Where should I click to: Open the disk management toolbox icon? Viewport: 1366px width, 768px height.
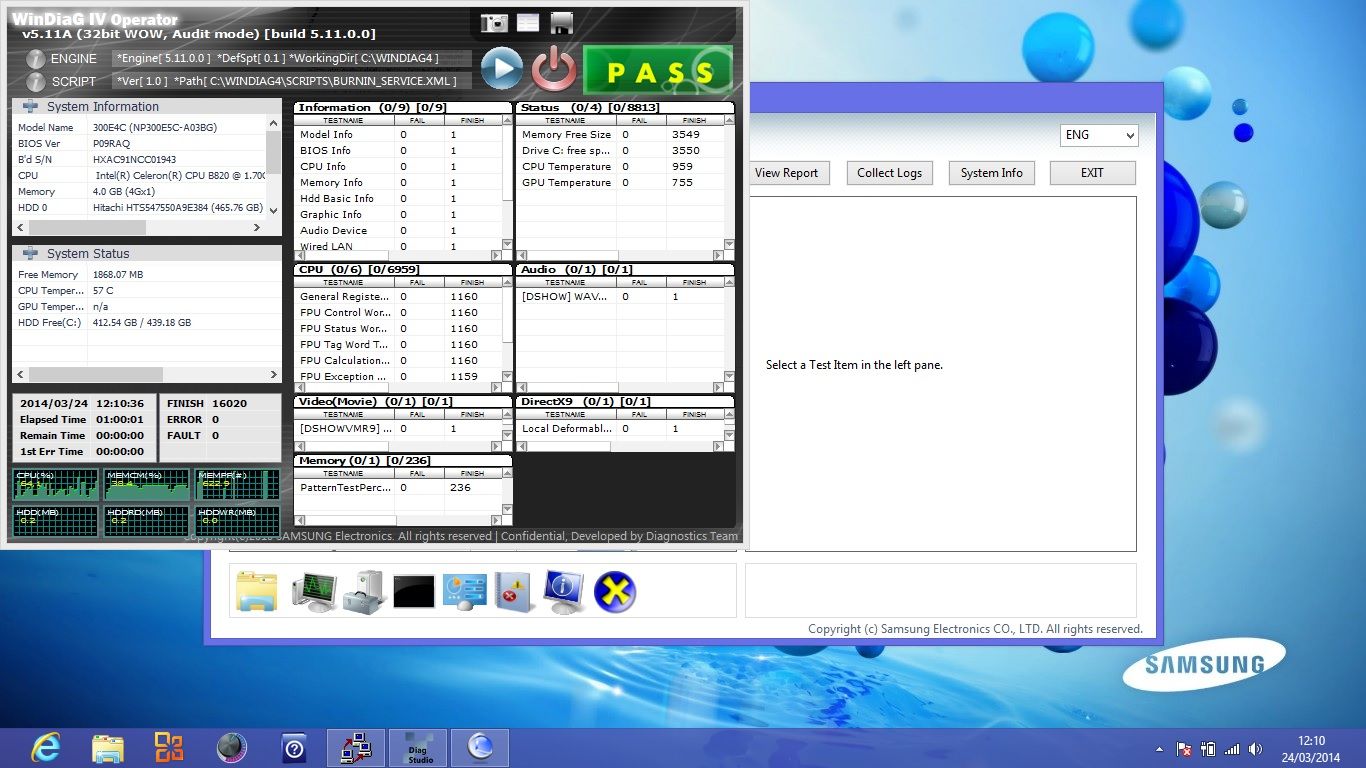(364, 591)
